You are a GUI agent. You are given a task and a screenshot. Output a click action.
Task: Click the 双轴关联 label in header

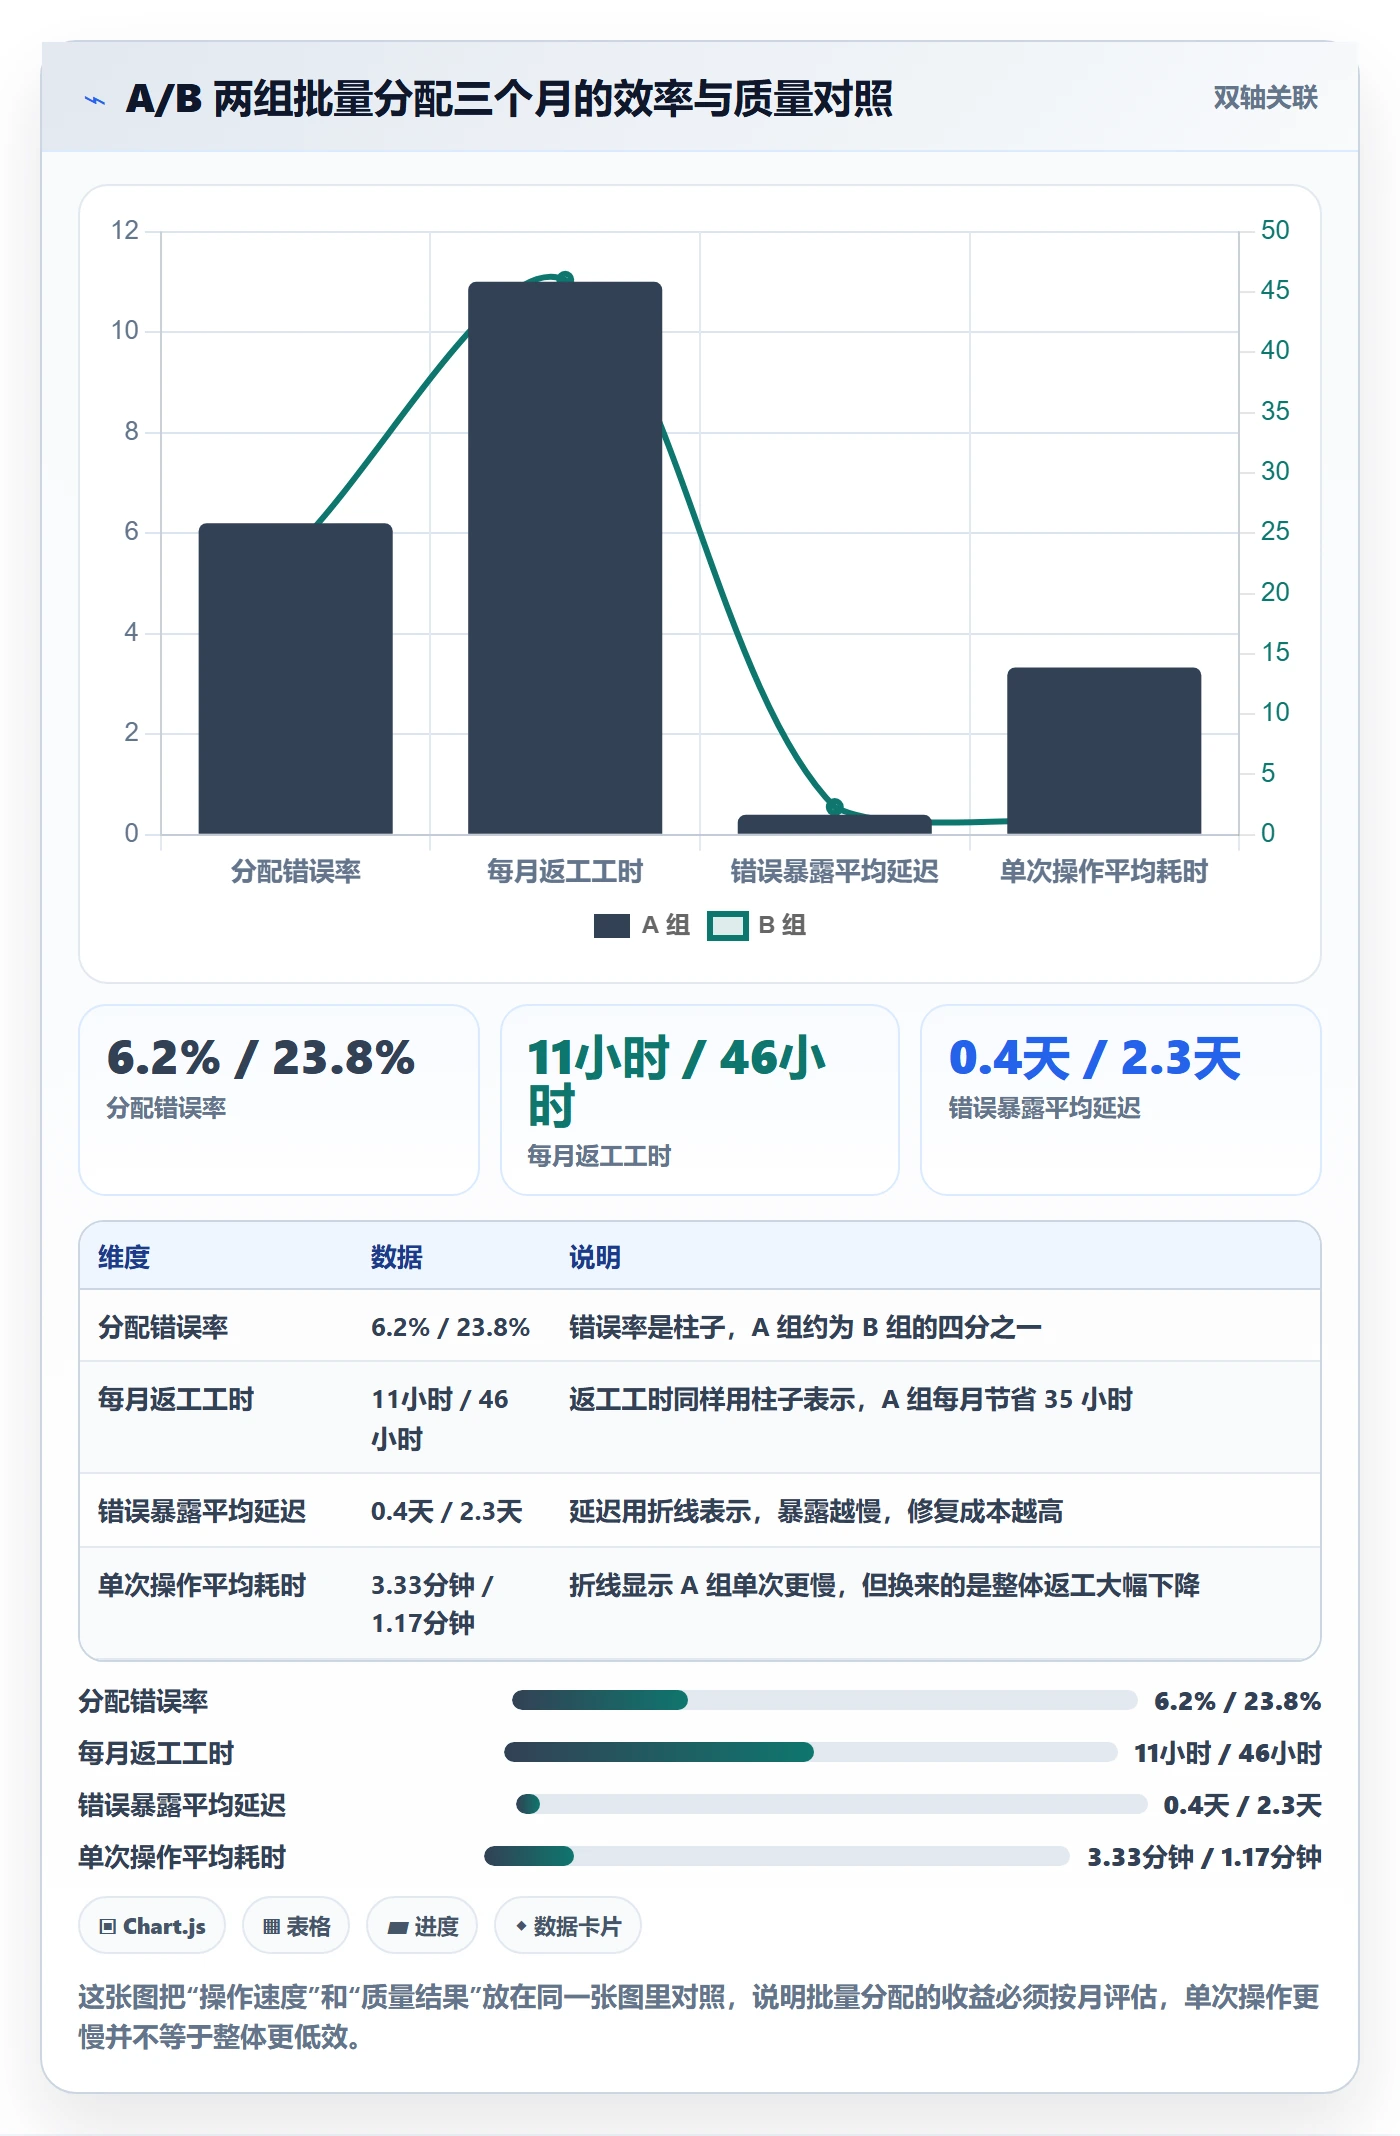[1265, 98]
